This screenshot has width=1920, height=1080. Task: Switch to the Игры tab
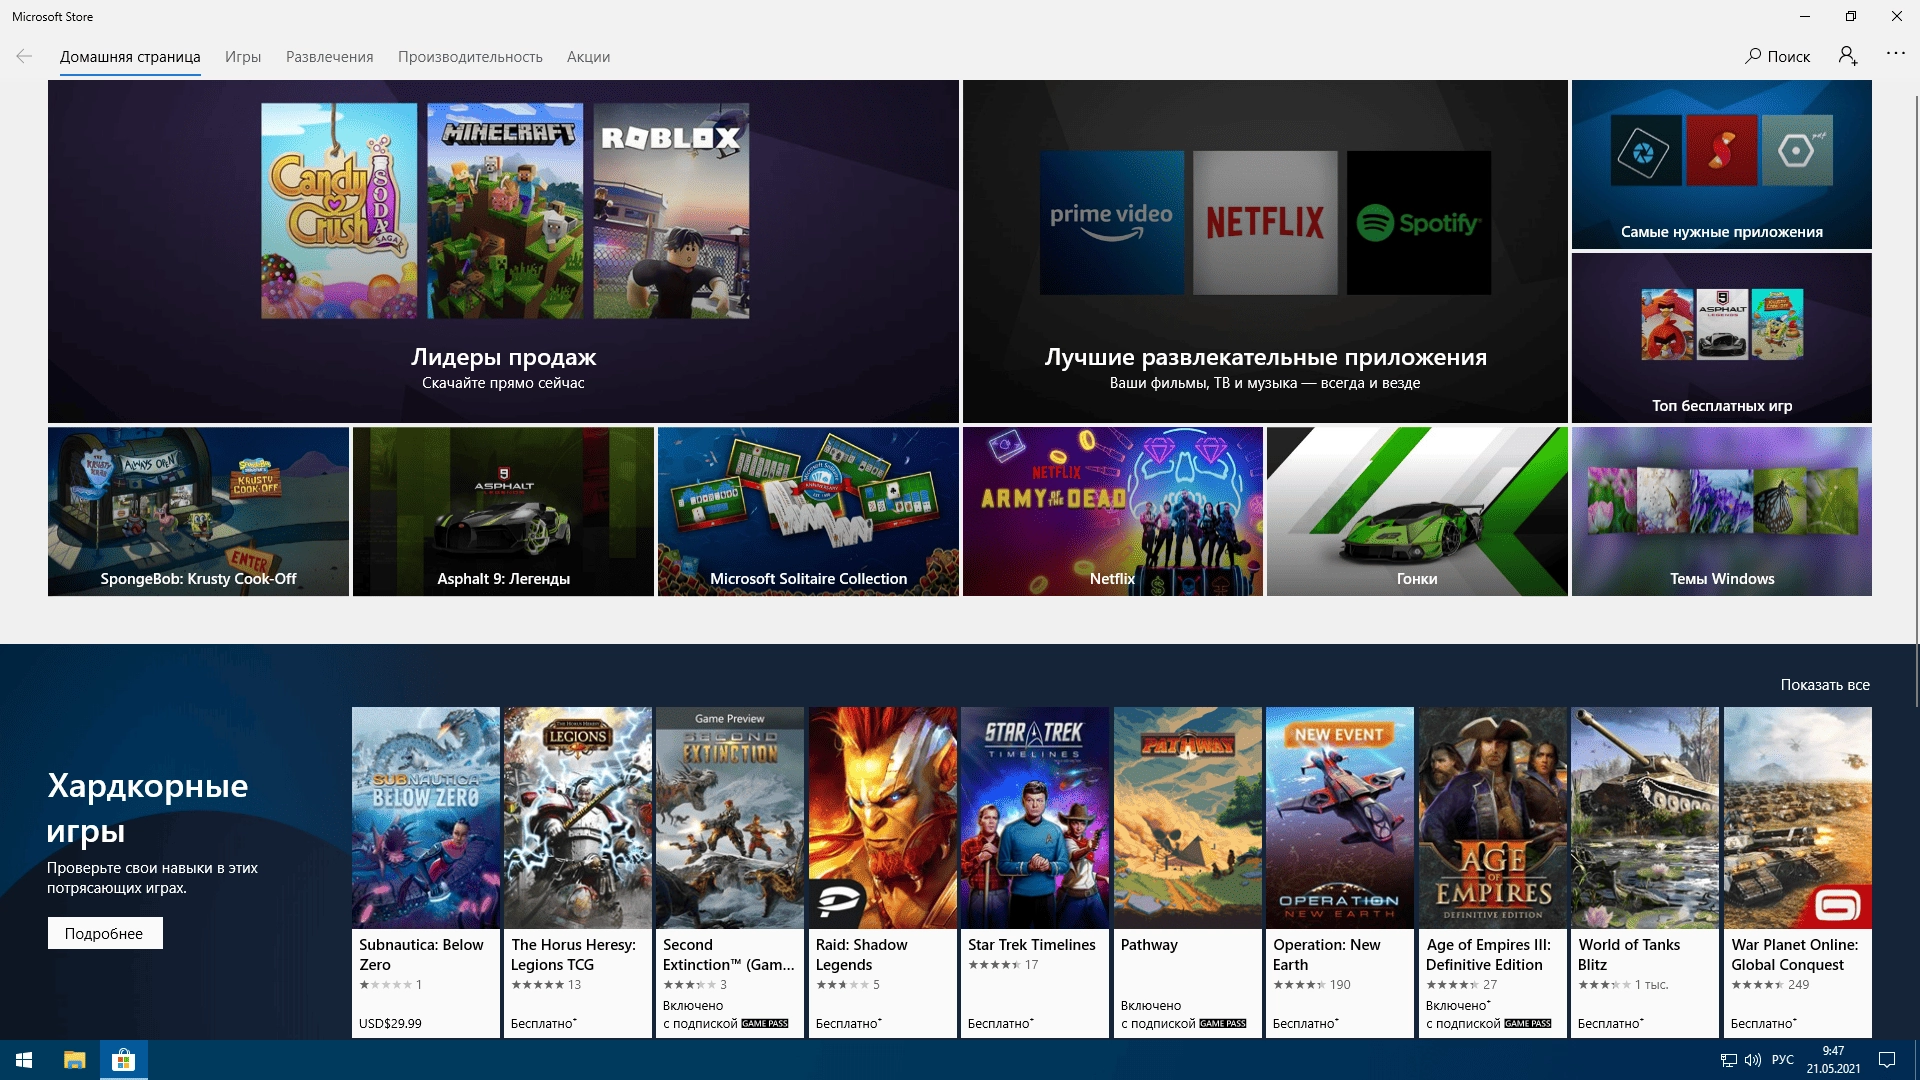(243, 57)
